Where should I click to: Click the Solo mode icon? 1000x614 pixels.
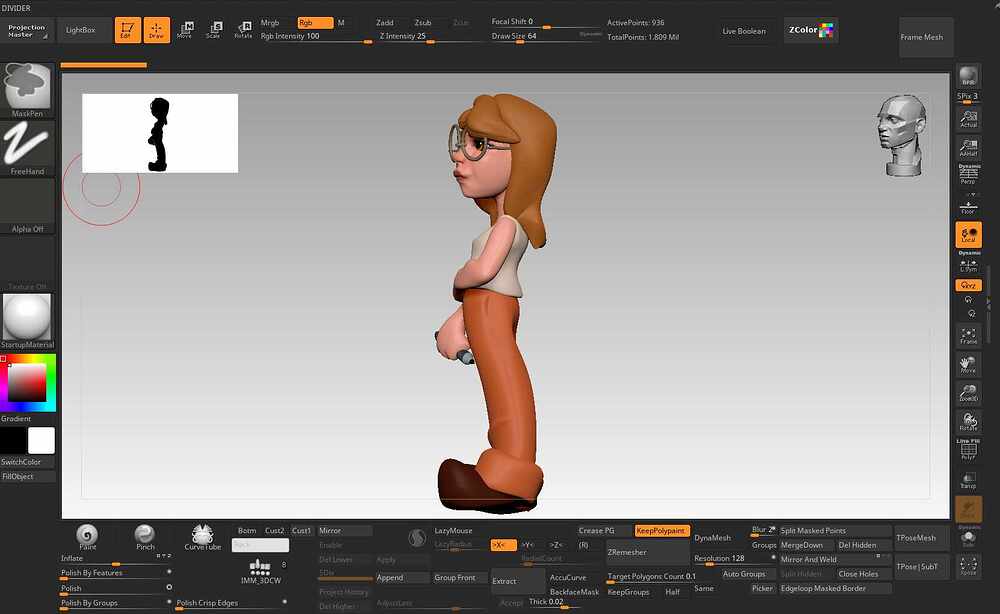tap(968, 539)
